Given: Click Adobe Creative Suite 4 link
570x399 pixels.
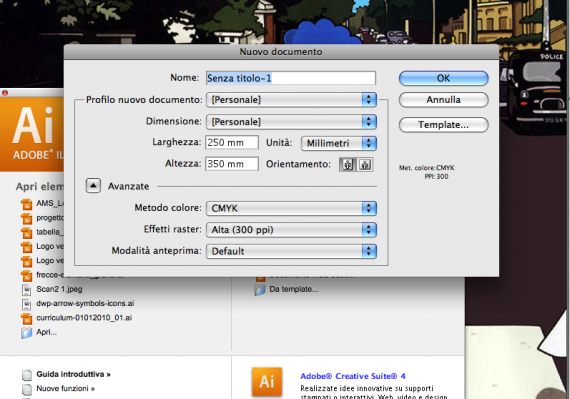Looking at the screenshot, I should point(353,376).
